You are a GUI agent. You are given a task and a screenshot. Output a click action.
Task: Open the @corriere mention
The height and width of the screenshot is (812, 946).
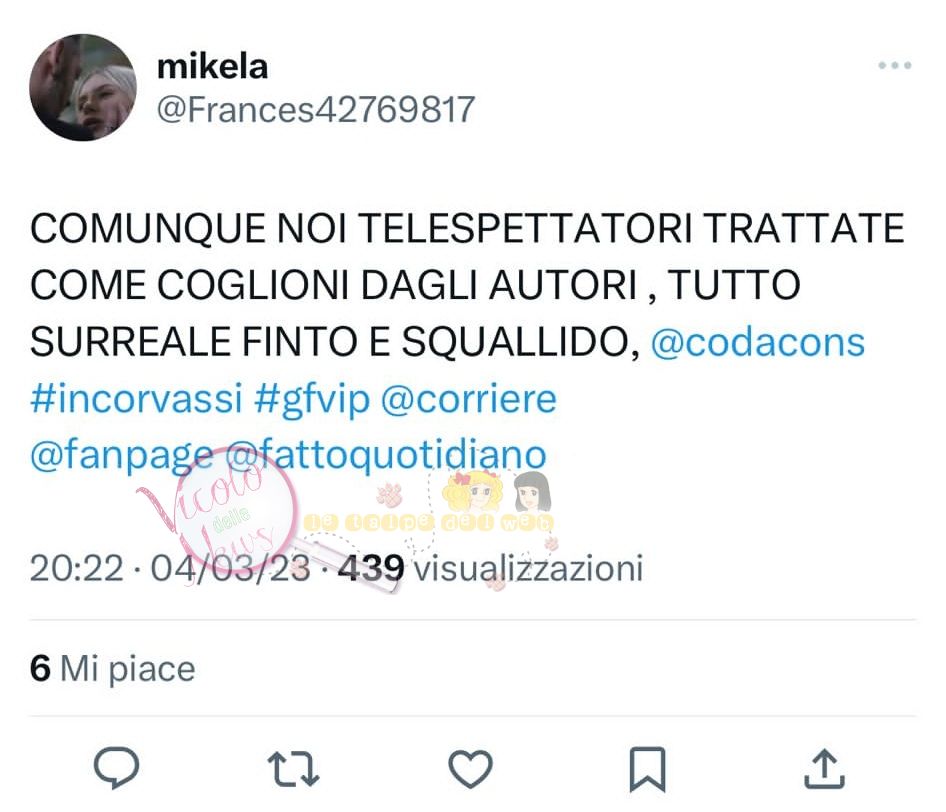[468, 399]
